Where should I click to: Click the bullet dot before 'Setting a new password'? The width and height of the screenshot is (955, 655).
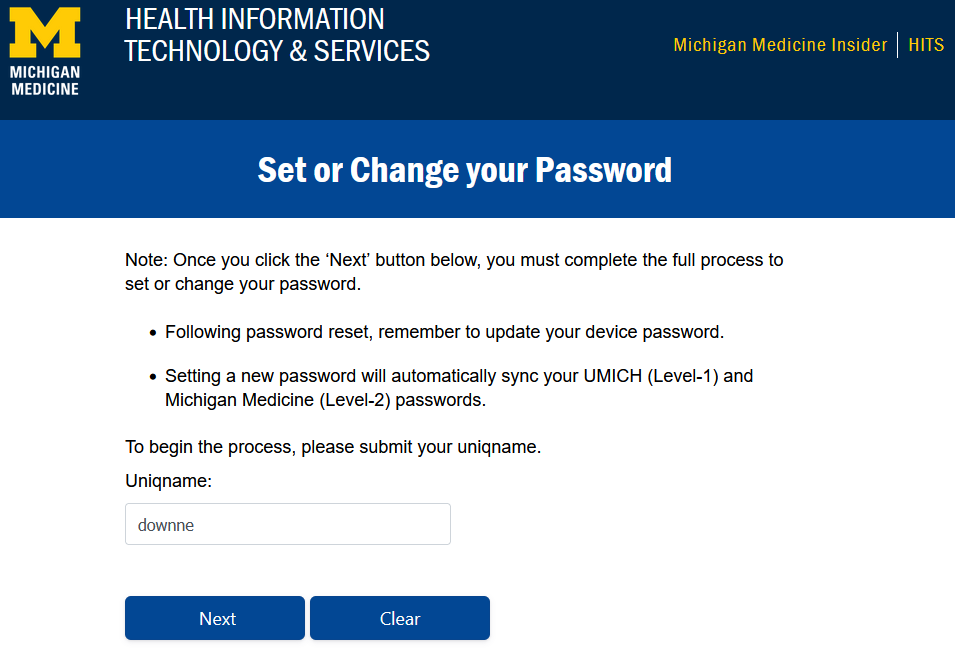point(153,378)
